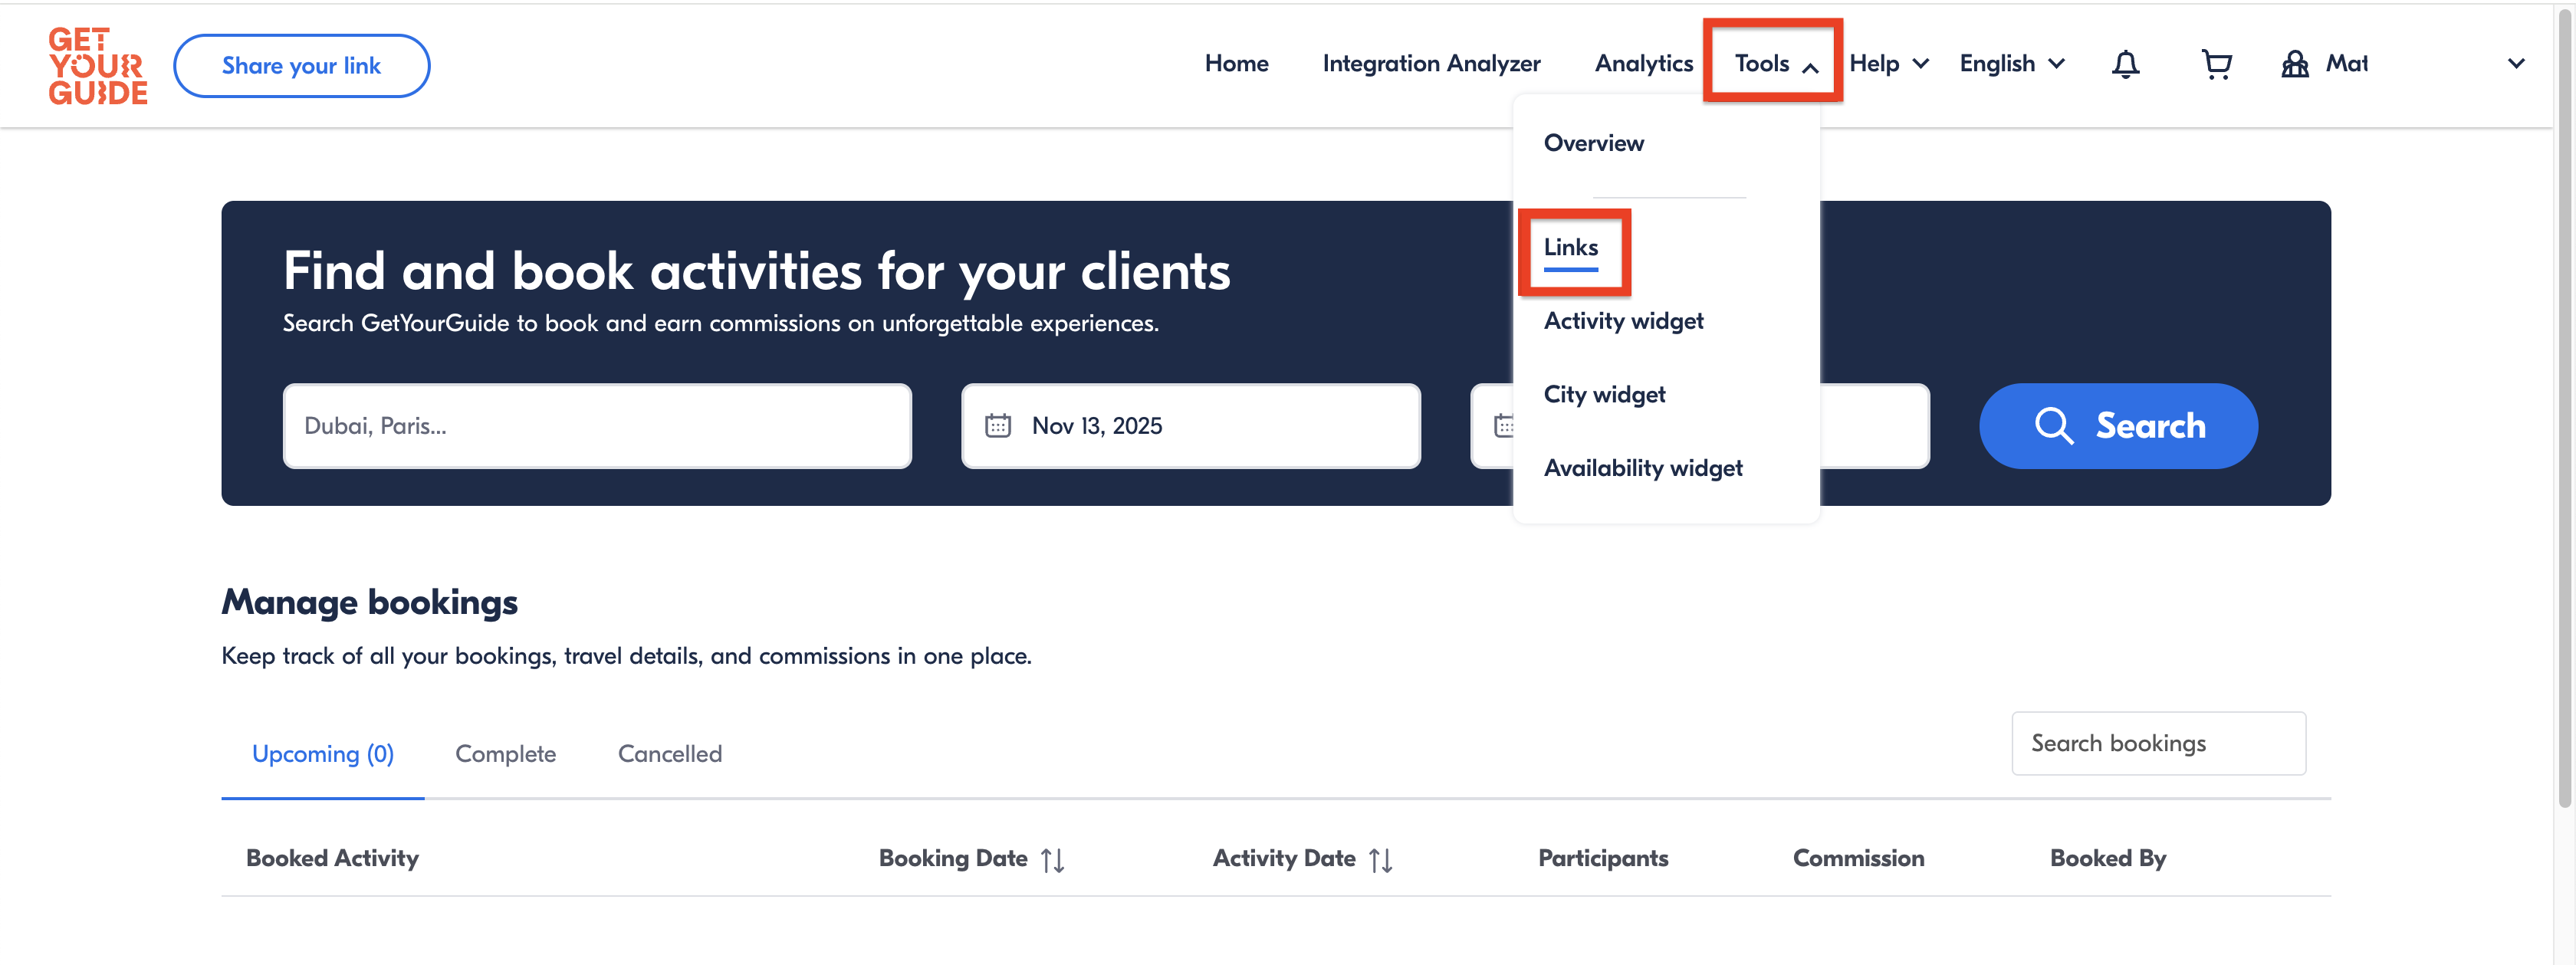Expand the account menu chevron
2576x965 pixels.
(x=2516, y=64)
